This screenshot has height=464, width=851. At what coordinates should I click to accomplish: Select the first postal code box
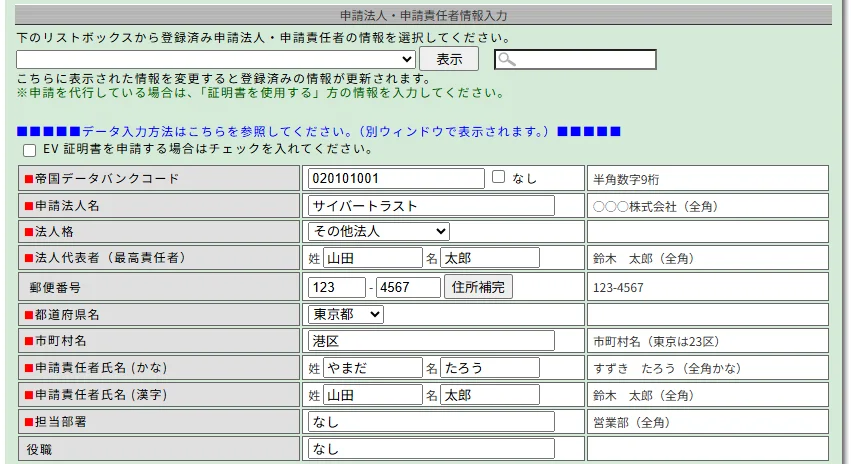pyautogui.click(x=337, y=287)
